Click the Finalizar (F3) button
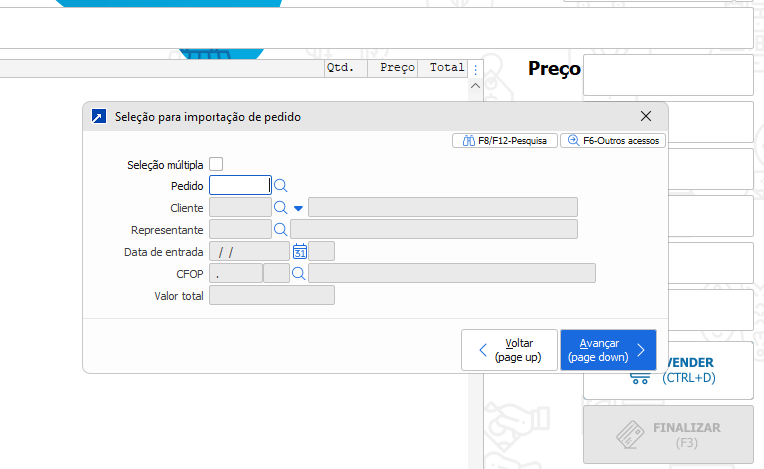Viewport: 764px width, 469px height. [668, 435]
